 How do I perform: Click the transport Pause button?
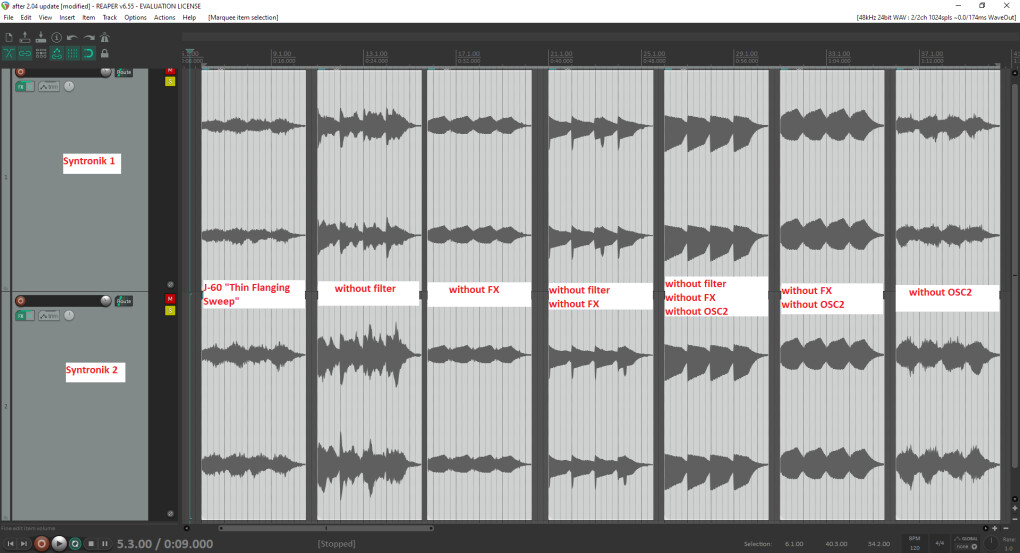pyautogui.click(x=105, y=543)
